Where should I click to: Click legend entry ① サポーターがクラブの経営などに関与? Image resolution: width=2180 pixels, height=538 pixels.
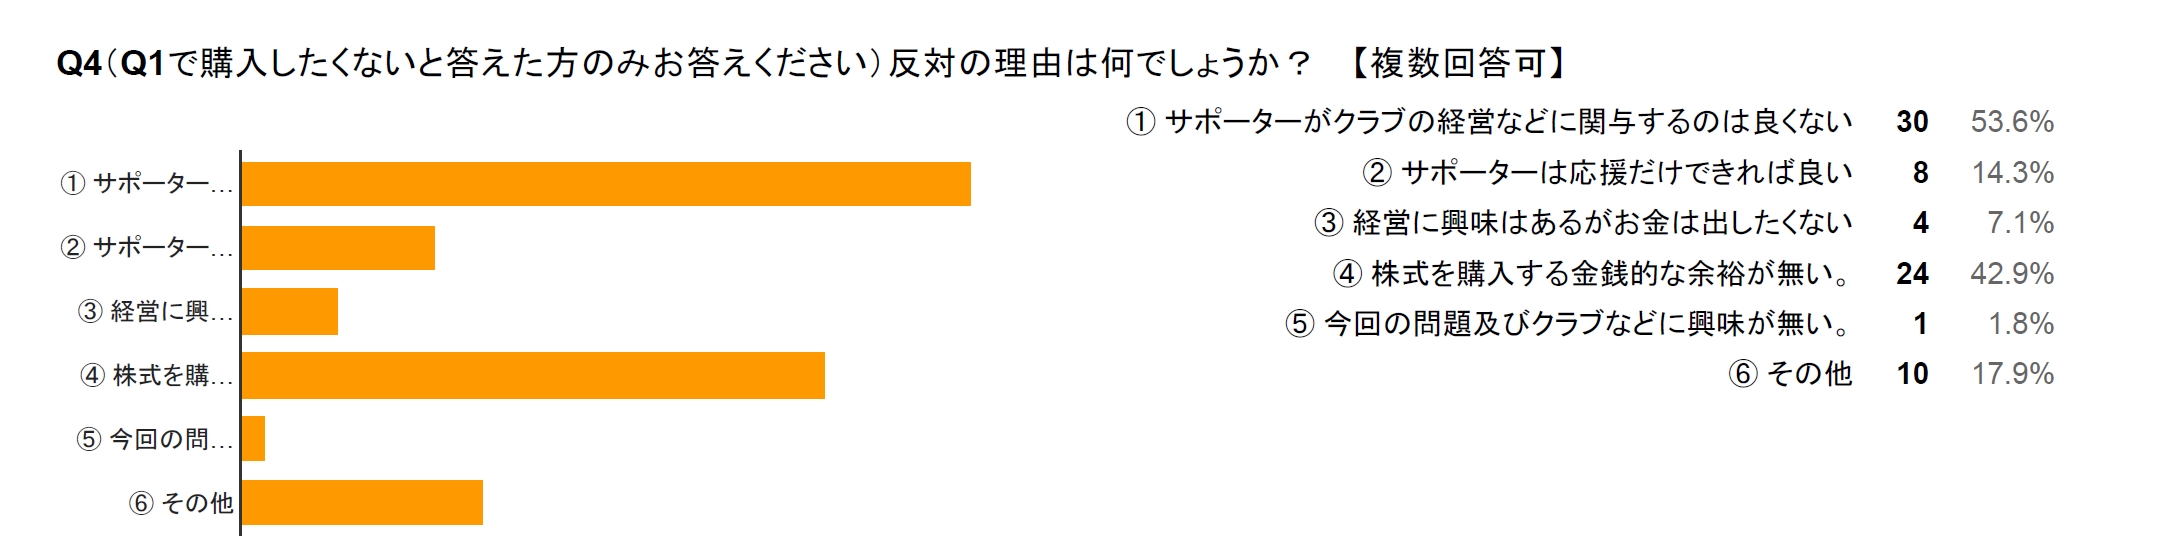(x=1489, y=122)
